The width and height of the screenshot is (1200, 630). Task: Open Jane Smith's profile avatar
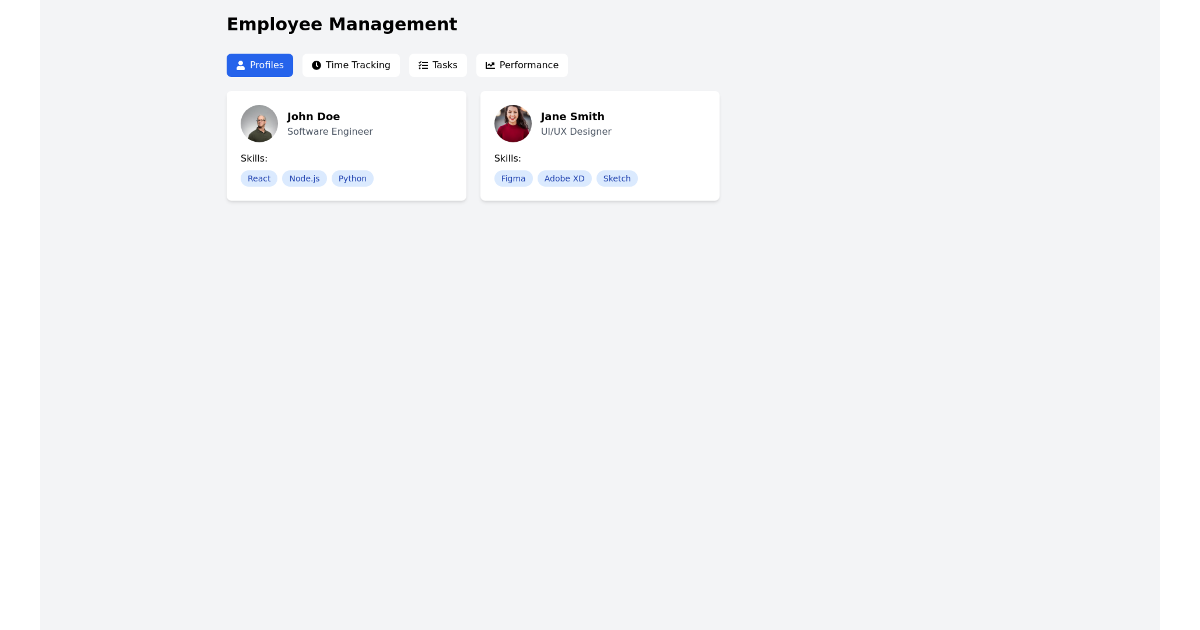513,123
